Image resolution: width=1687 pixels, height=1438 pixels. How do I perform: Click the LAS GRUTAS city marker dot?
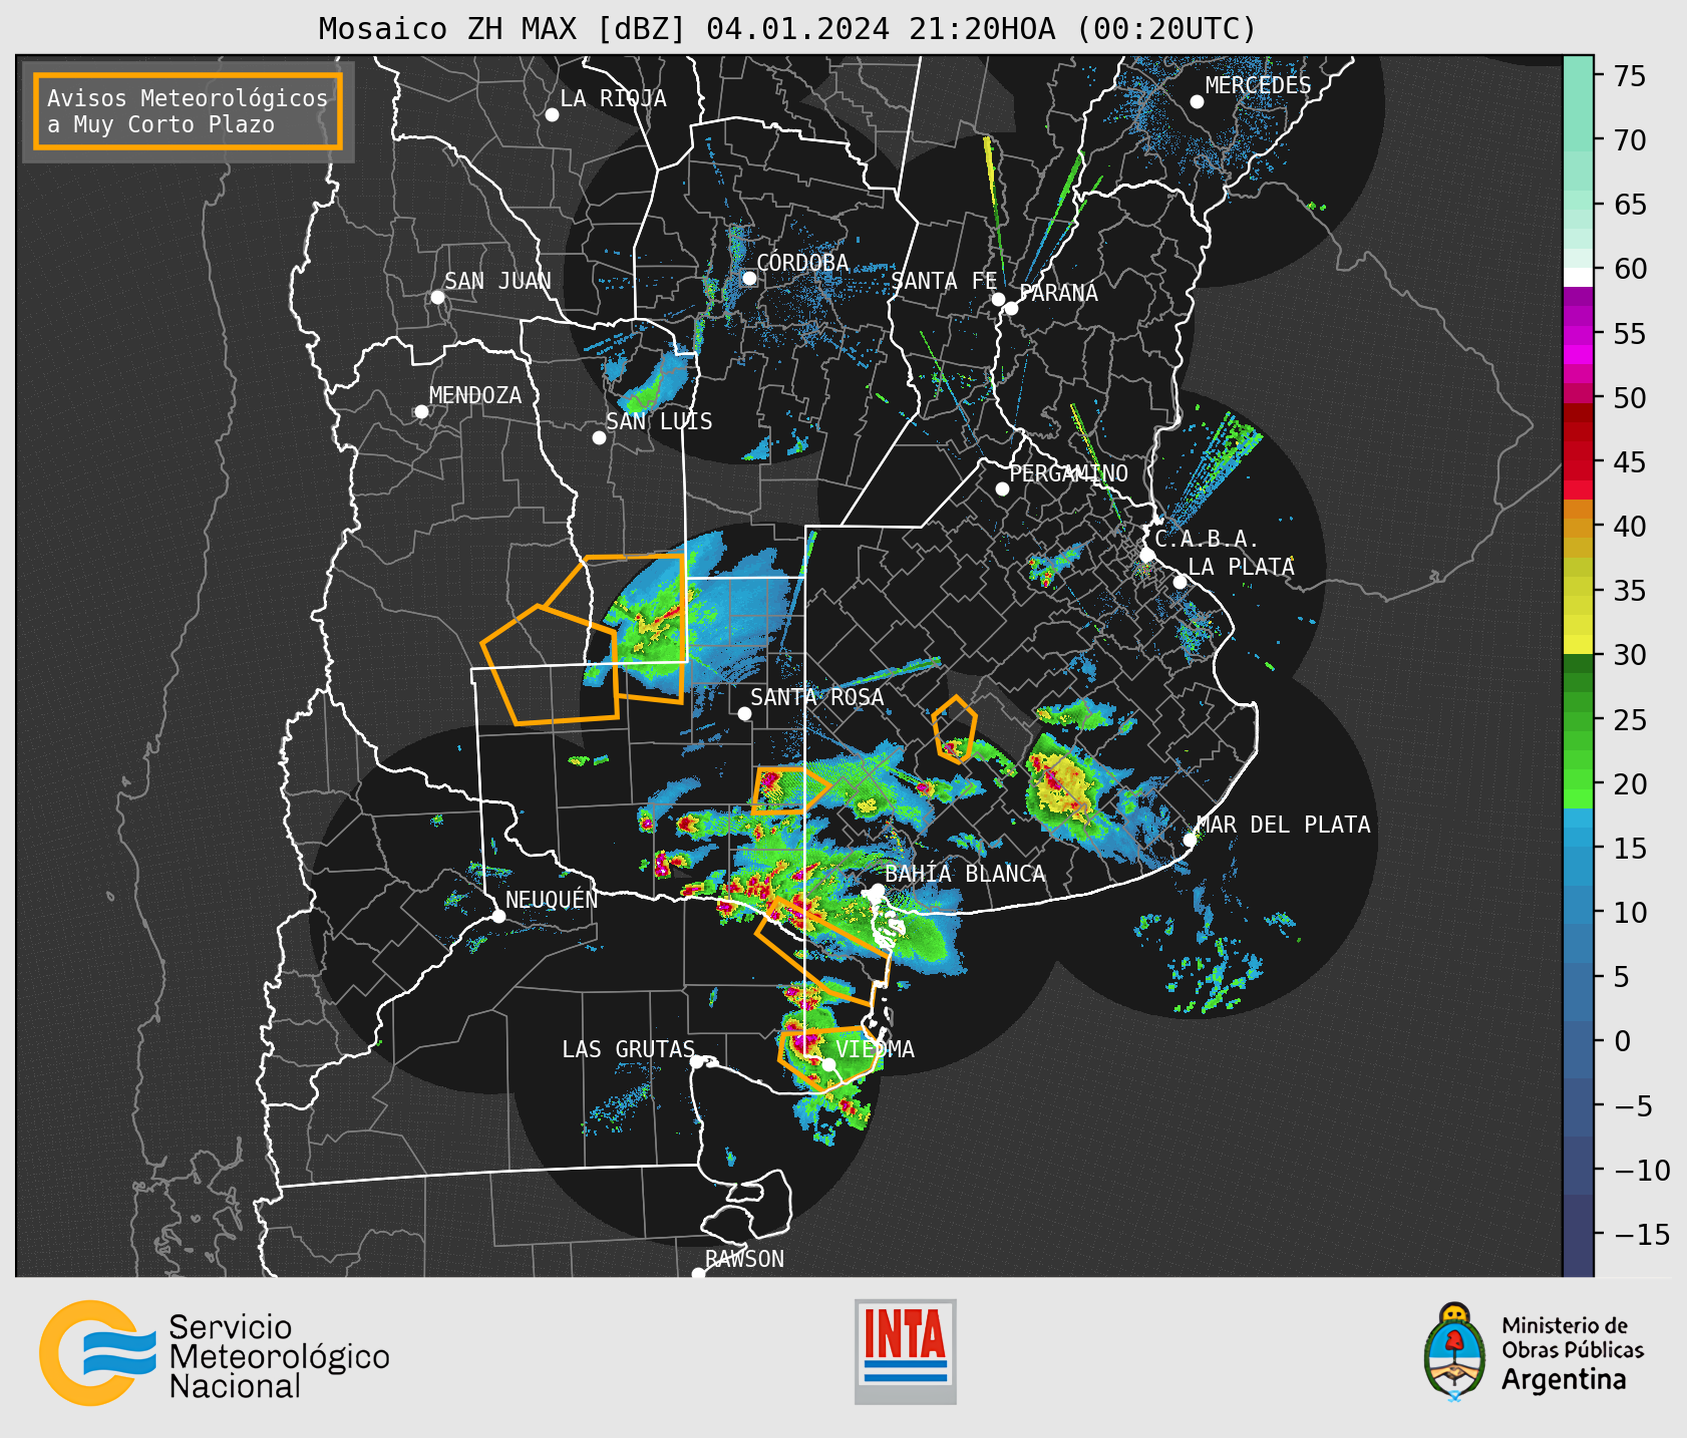click(x=697, y=1062)
